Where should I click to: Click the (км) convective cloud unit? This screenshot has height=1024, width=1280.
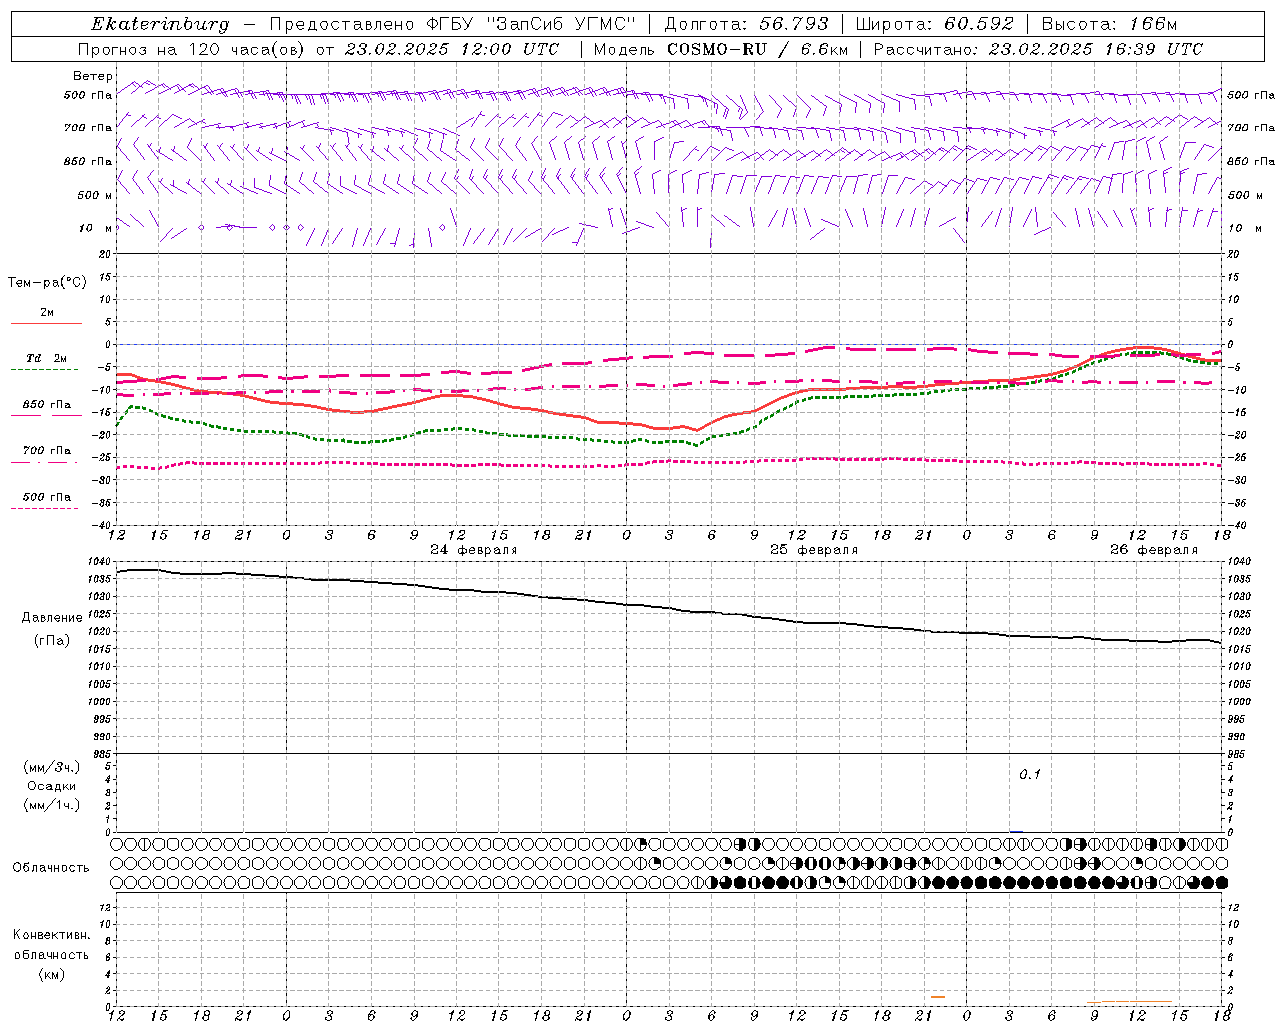[x=51, y=974]
